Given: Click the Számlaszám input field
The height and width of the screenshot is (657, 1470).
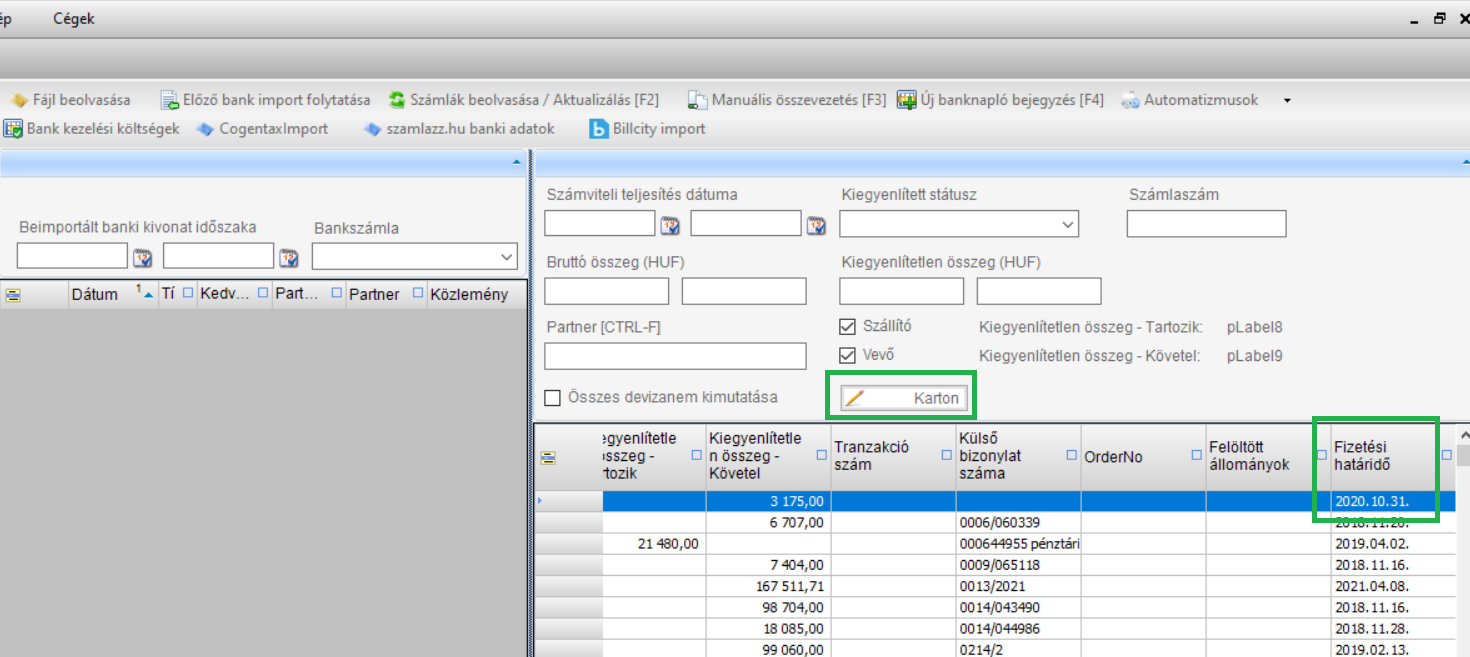Looking at the screenshot, I should click(x=1206, y=225).
